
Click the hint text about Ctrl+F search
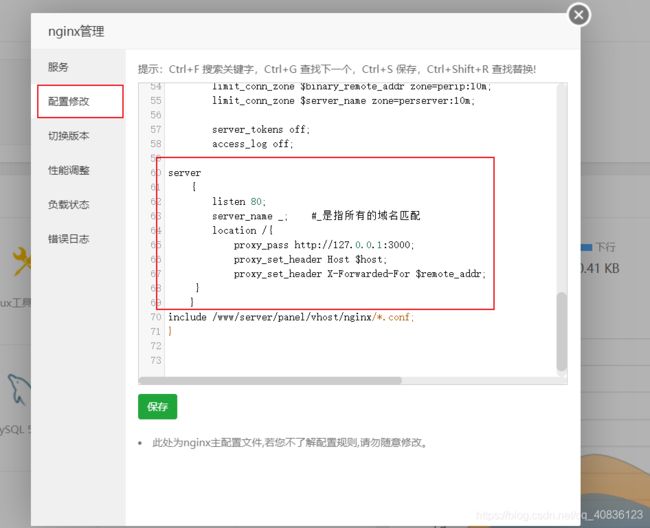point(337,69)
